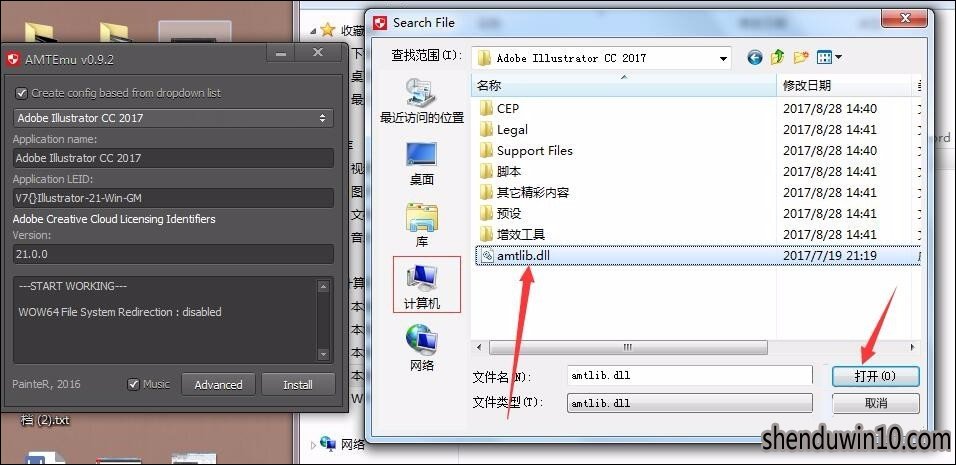Image resolution: width=956 pixels, height=465 pixels.
Task: Close the Search File dialog
Action: [x=905, y=20]
